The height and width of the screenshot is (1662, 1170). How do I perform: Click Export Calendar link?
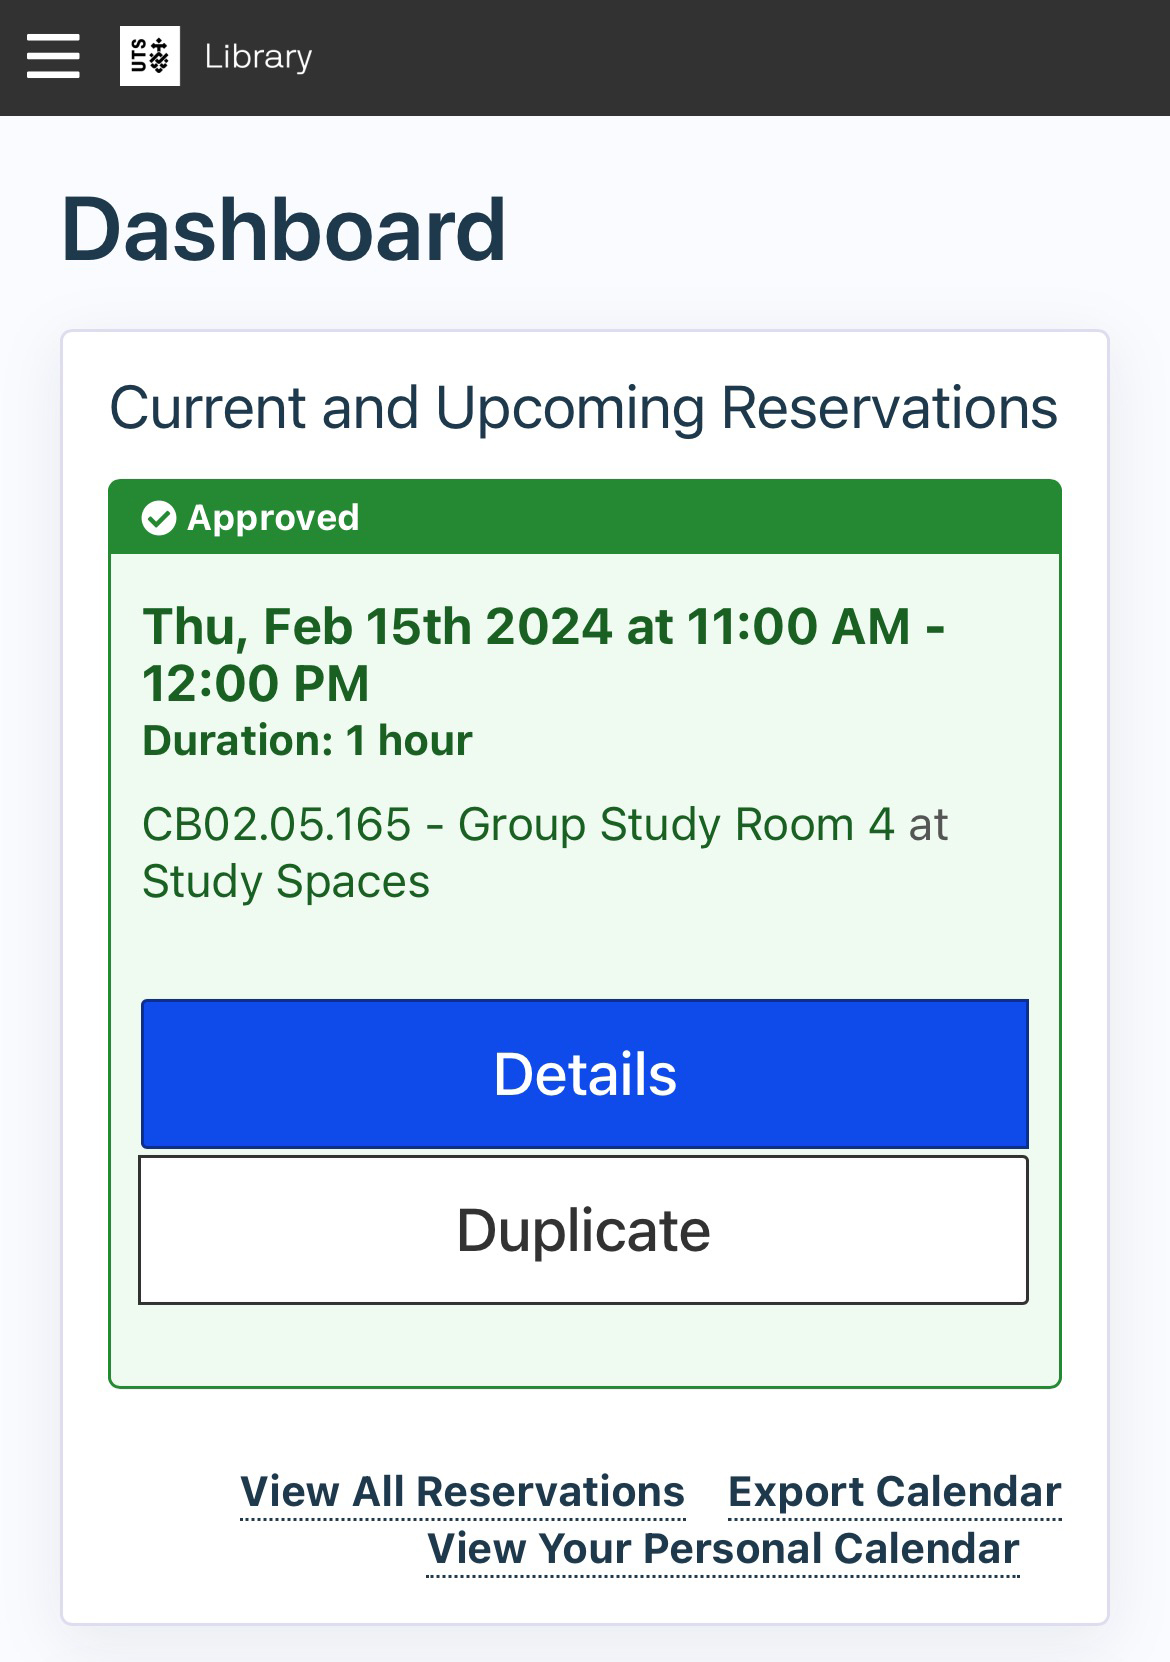895,1491
